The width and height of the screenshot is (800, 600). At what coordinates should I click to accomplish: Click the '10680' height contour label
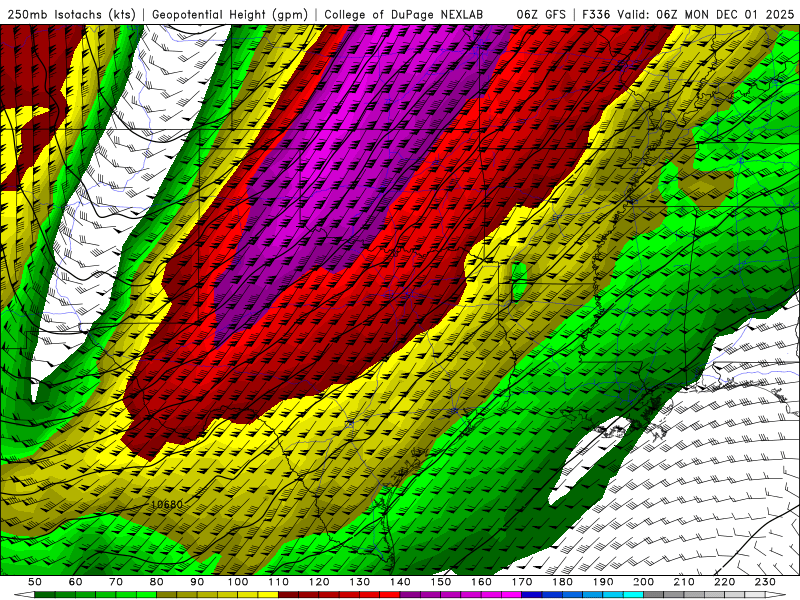(x=167, y=505)
